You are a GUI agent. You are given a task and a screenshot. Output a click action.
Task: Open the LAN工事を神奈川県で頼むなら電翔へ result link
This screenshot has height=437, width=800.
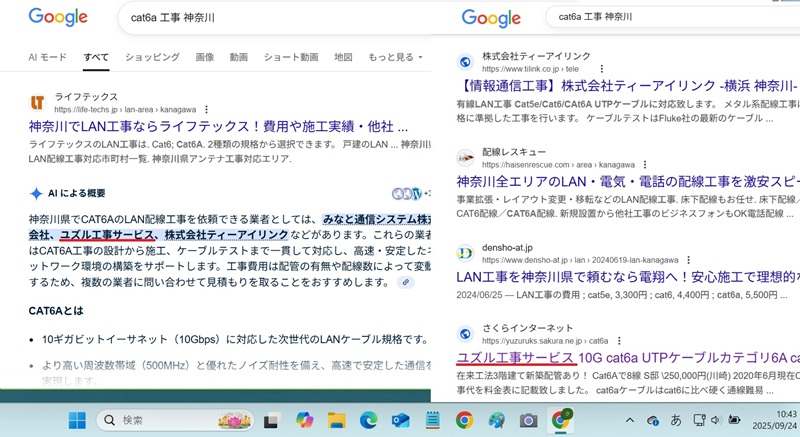point(628,277)
